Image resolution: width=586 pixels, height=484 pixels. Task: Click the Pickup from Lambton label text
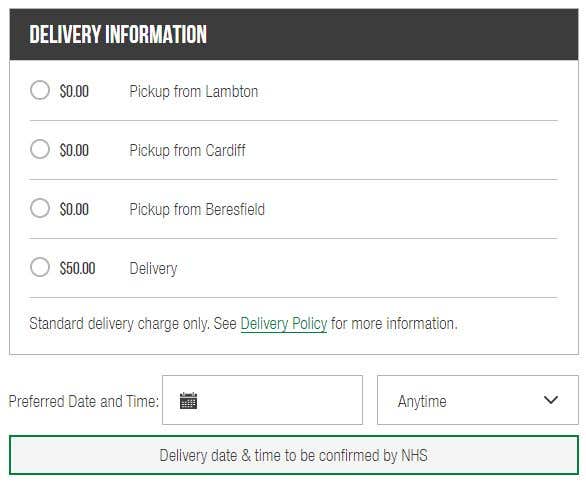click(x=194, y=92)
